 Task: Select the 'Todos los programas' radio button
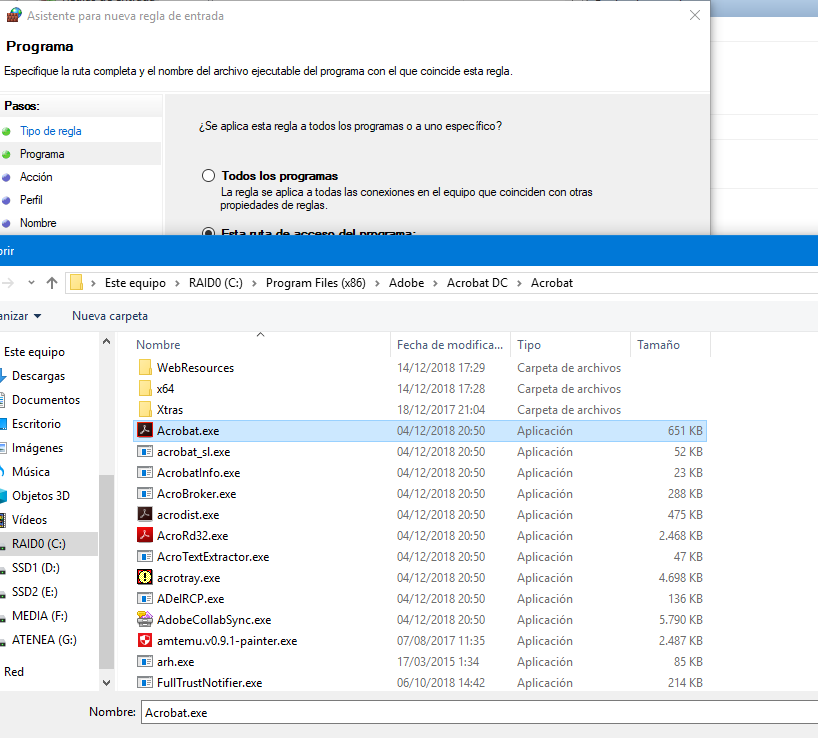point(208,176)
